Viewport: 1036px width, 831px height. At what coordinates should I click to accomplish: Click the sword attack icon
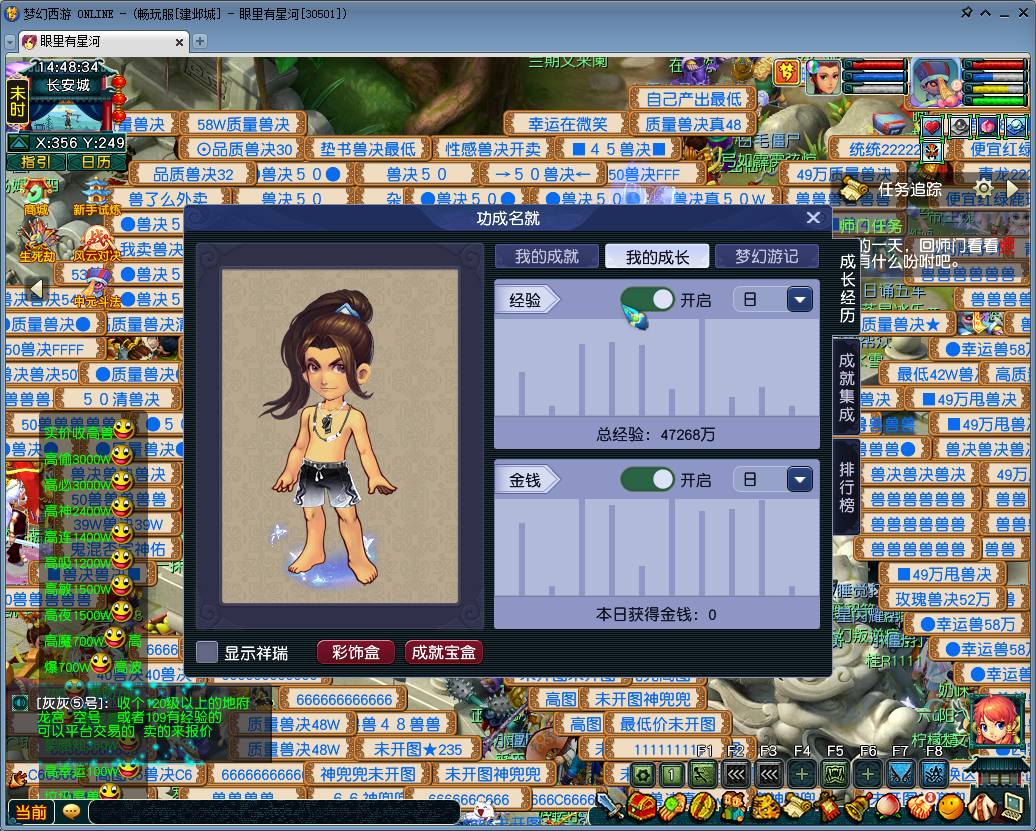[x=610, y=806]
